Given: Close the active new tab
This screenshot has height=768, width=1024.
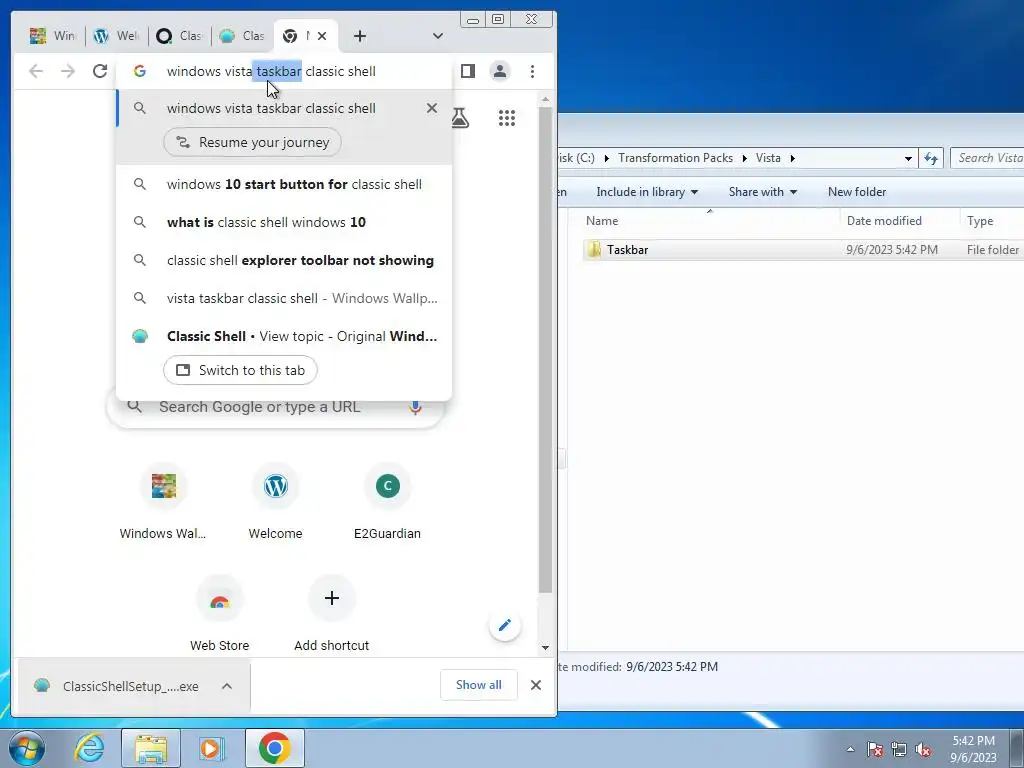Looking at the screenshot, I should 322,36.
